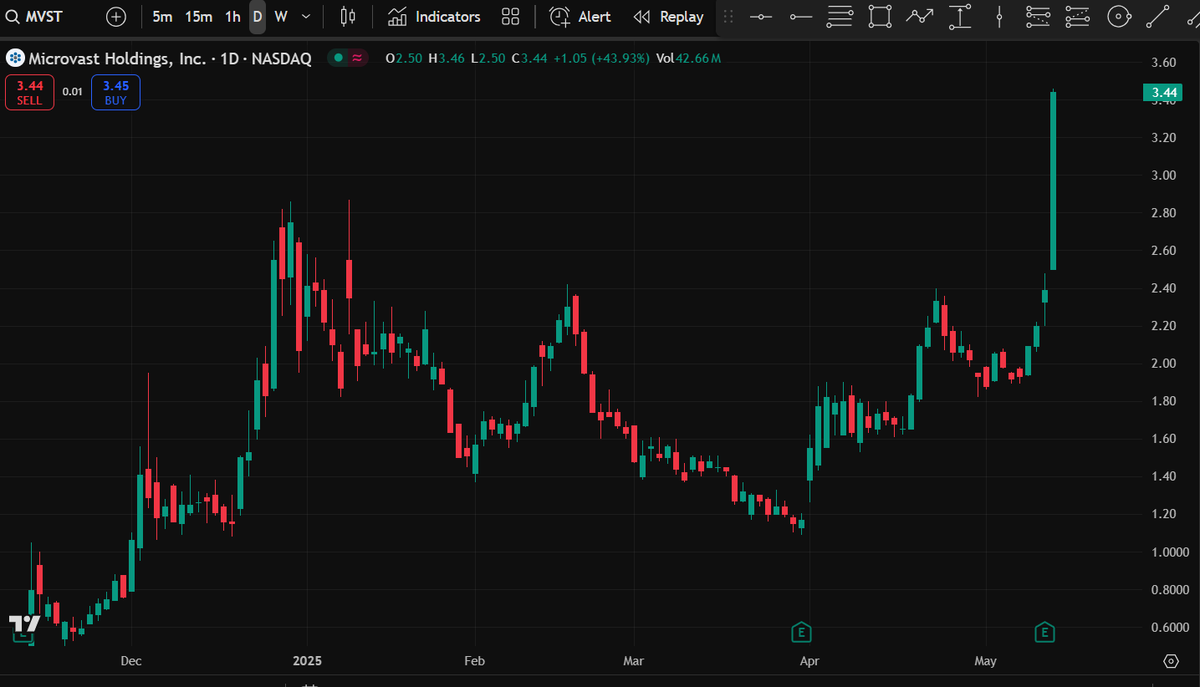Click the Vol 42.66 M legend value
Image resolution: width=1200 pixels, height=687 pixels.
pyautogui.click(x=688, y=59)
